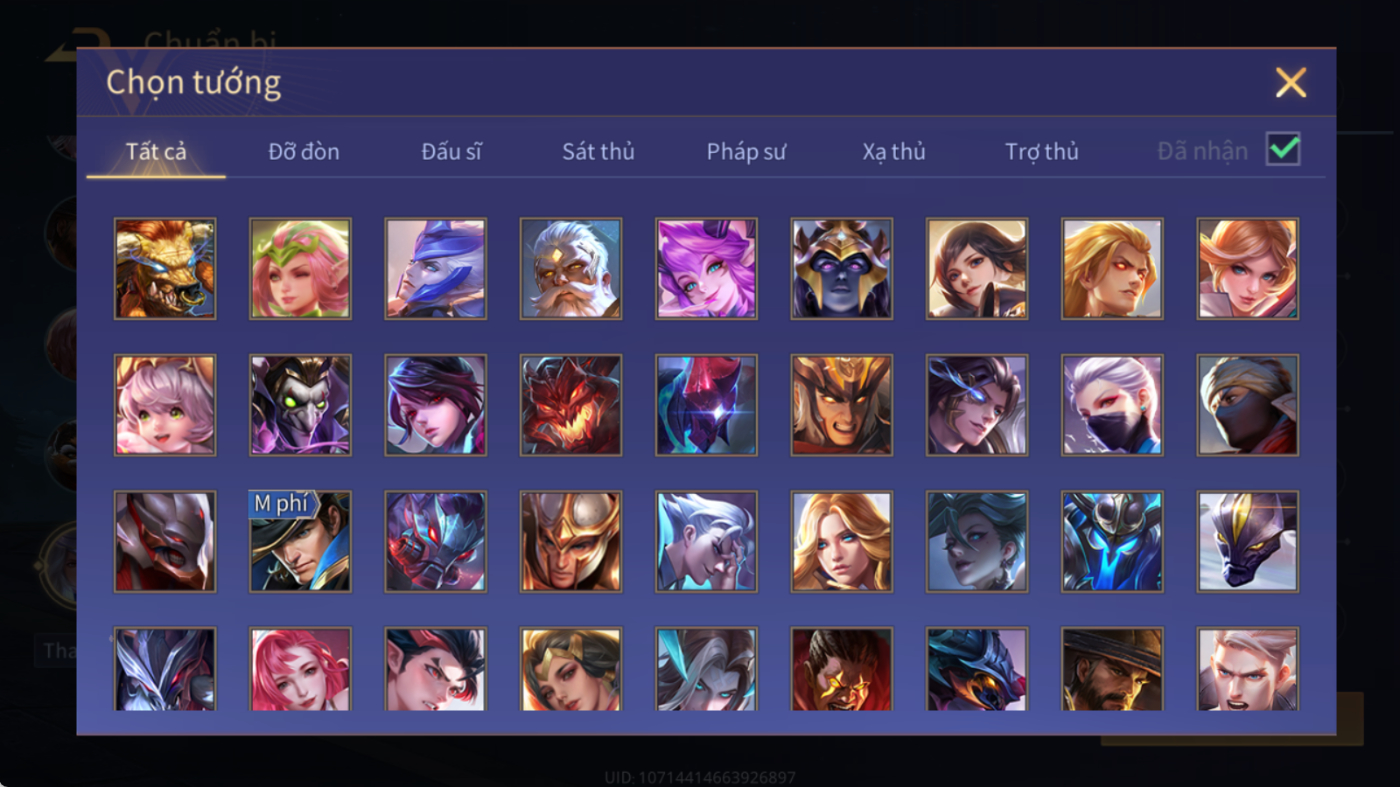Viewport: 1400px width, 787px height.
Task: Choose the plague doctor masked hero
Action: click(300, 405)
